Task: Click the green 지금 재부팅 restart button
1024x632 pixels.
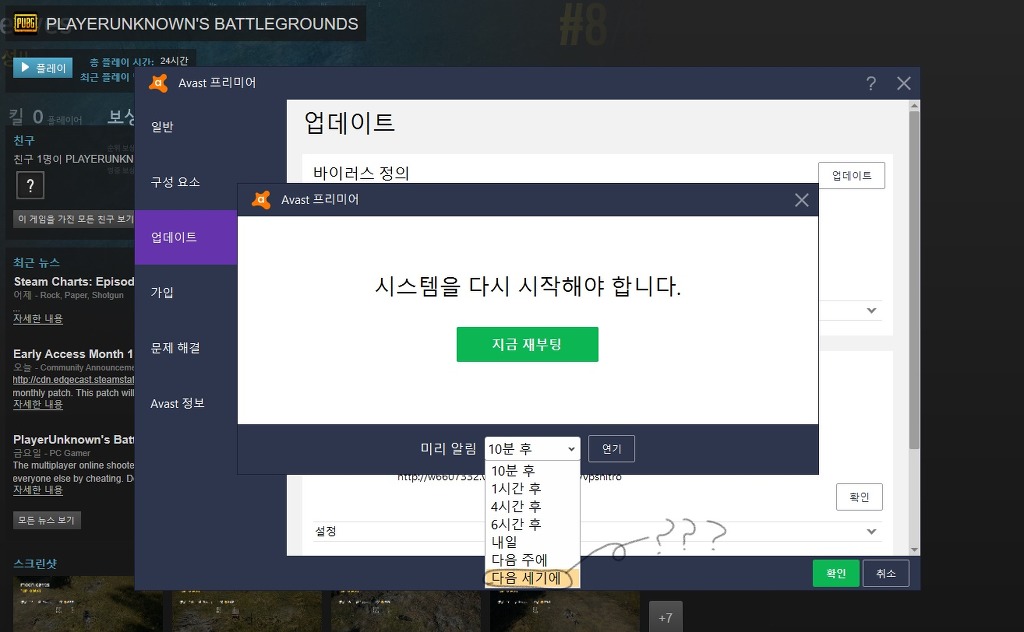Action: (527, 344)
